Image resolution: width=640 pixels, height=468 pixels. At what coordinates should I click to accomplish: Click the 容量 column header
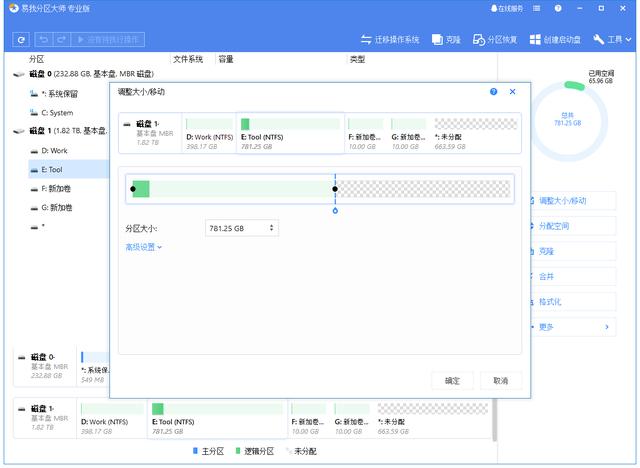pyautogui.click(x=226, y=59)
